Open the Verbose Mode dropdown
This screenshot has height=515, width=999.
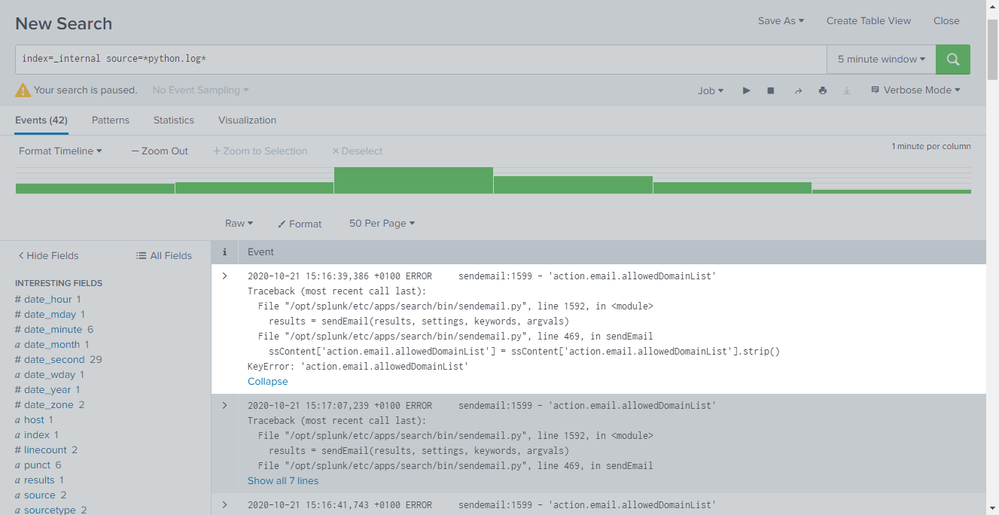click(x=915, y=90)
